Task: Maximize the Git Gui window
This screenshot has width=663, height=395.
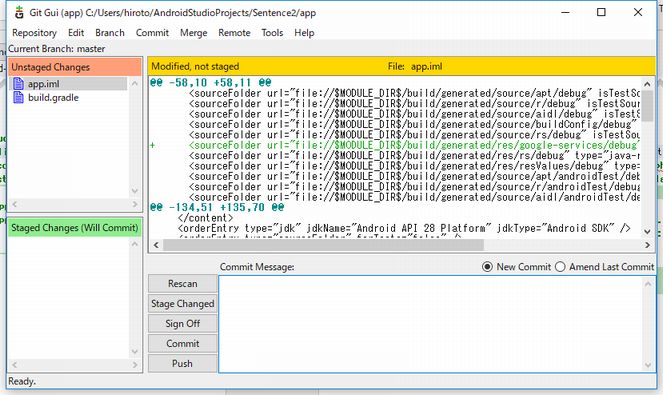Action: point(601,12)
